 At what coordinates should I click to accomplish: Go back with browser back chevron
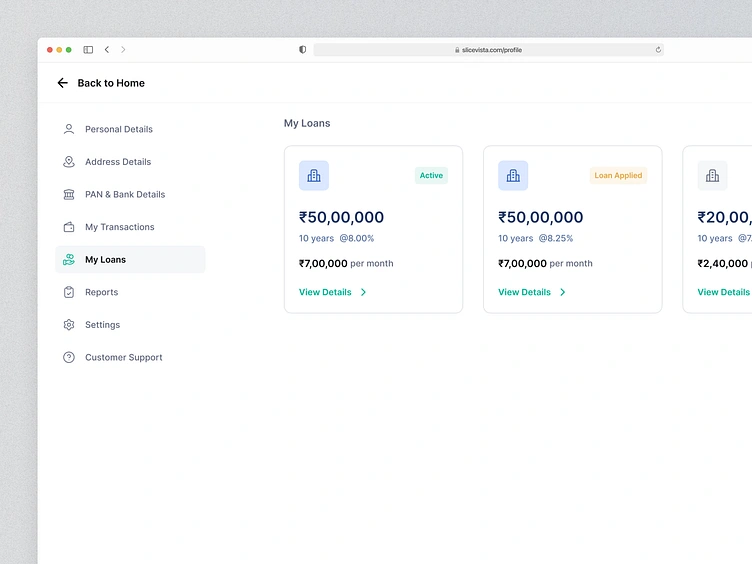107,49
